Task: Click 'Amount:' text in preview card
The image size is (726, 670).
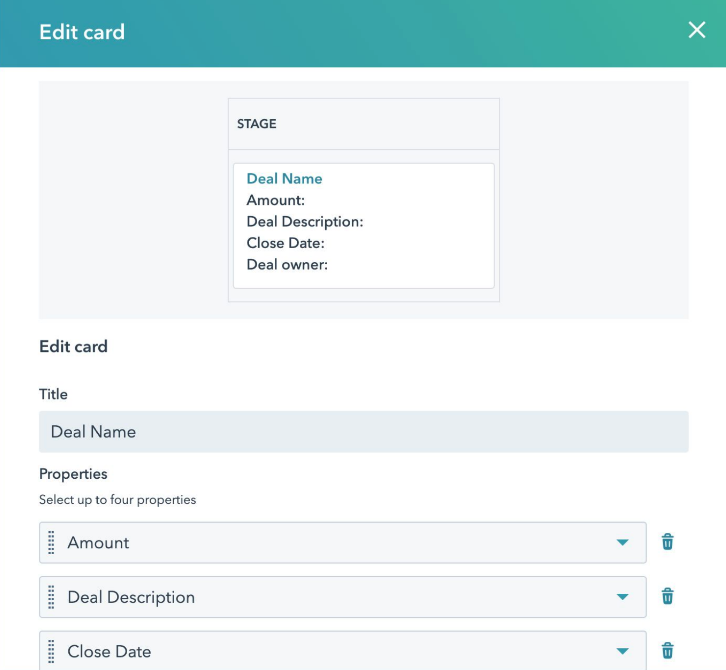Action: point(275,200)
